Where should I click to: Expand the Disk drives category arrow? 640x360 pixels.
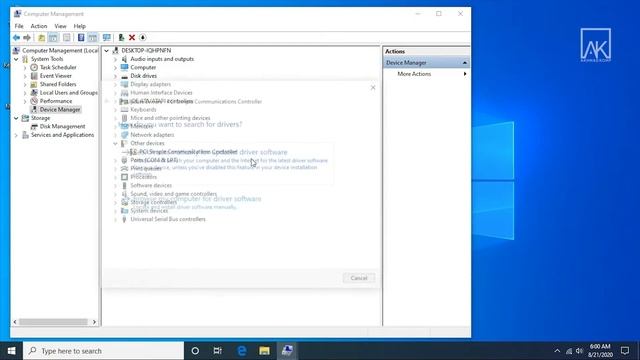point(116,76)
